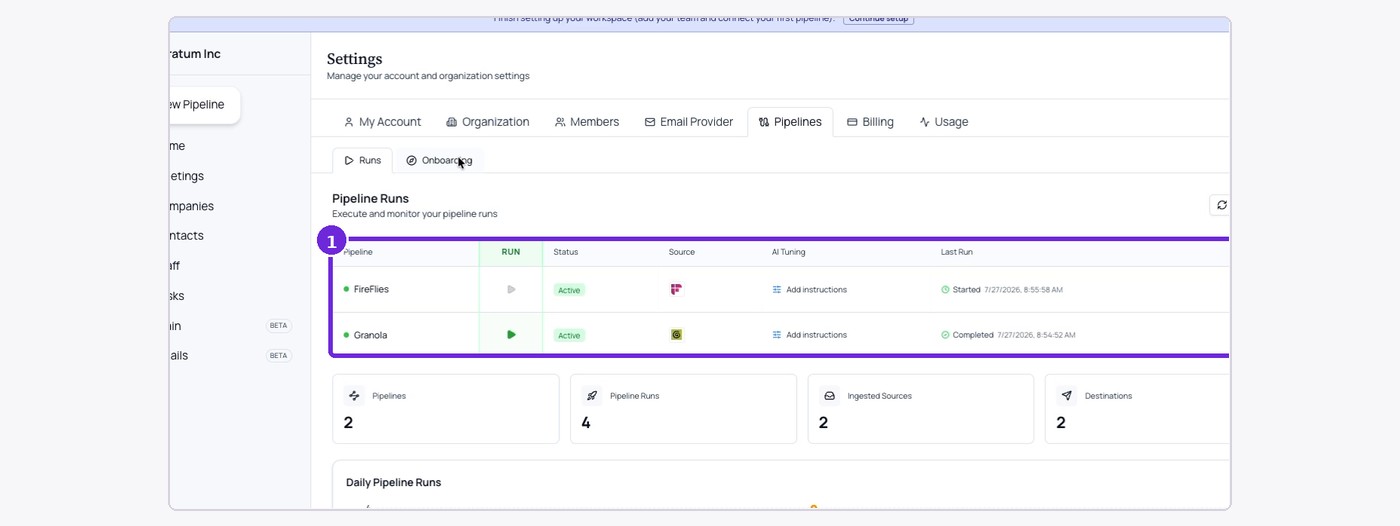Click the Destinations paper-plane icon
1400x526 pixels.
point(1067,396)
